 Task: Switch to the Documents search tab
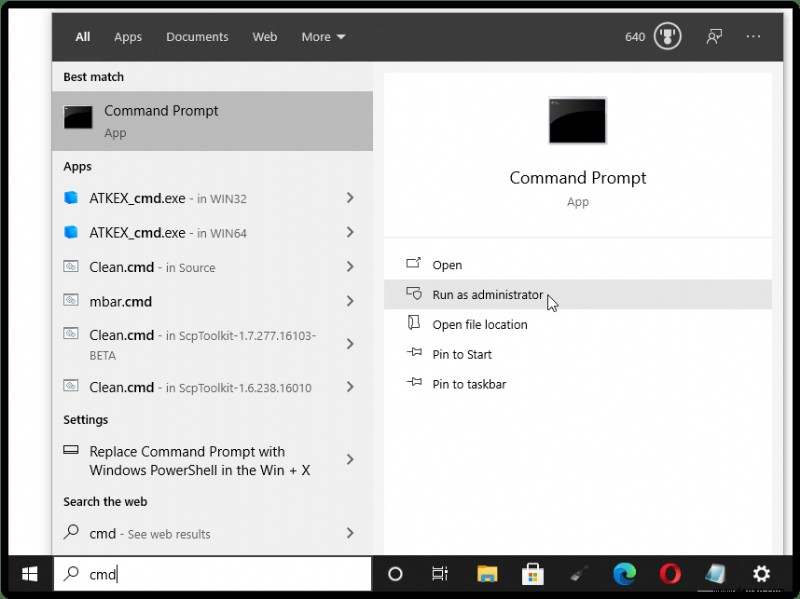pyautogui.click(x=197, y=37)
